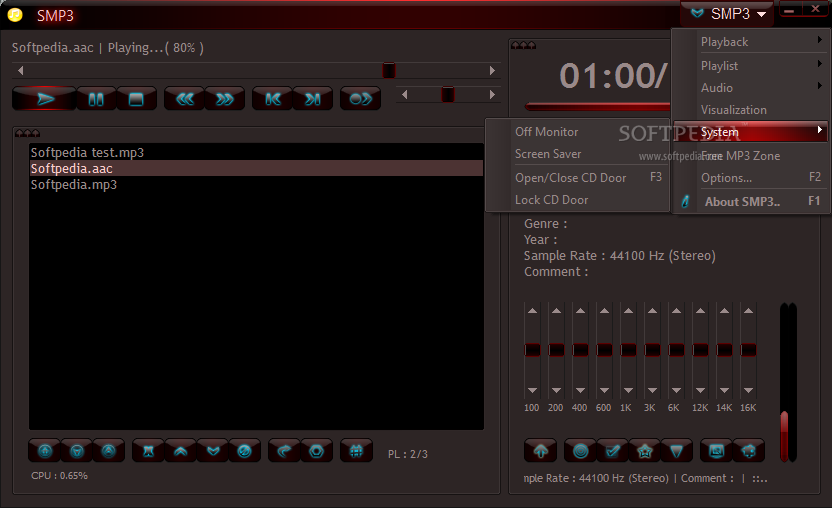Click left arrow of the small transport slider
This screenshot has height=508, width=832.
pyautogui.click(x=404, y=94)
